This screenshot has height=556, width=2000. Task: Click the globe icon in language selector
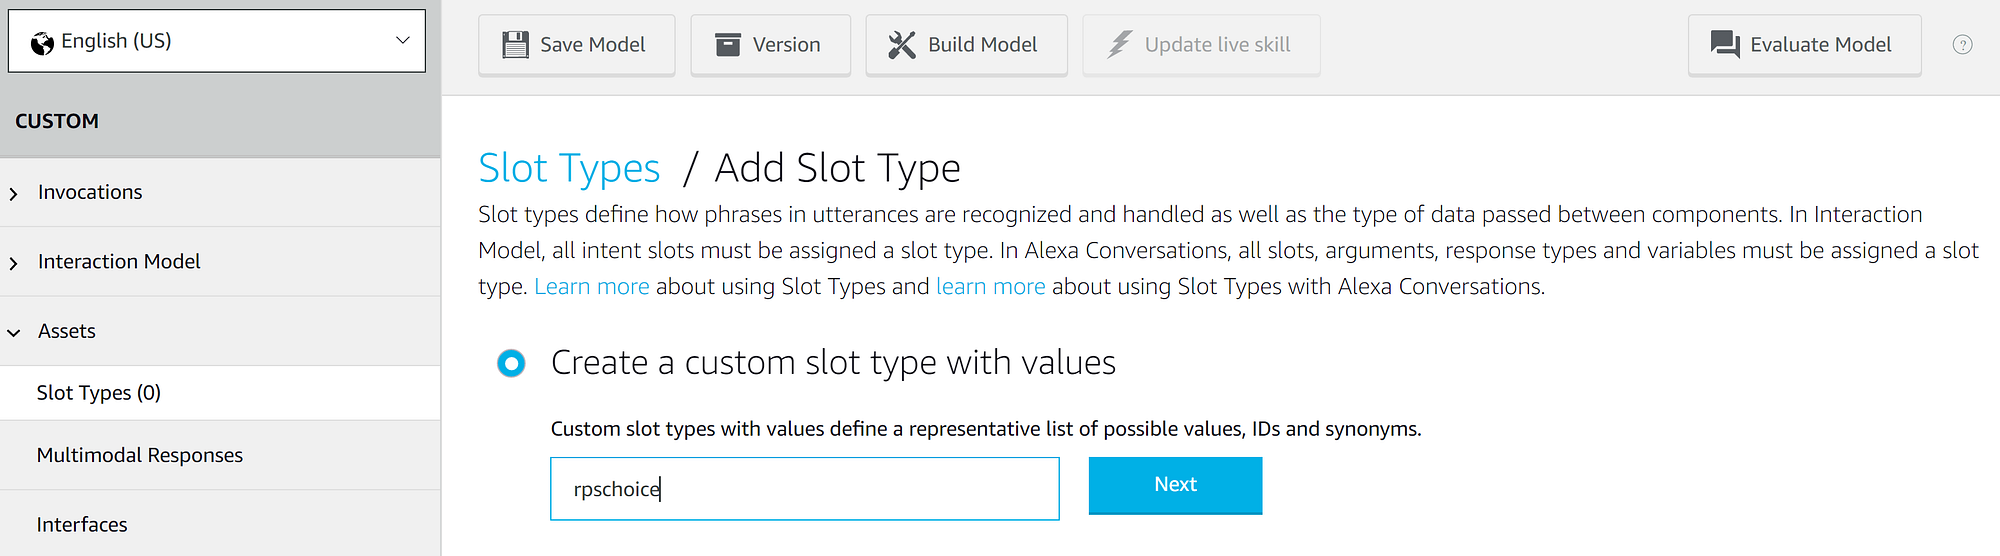coord(42,43)
